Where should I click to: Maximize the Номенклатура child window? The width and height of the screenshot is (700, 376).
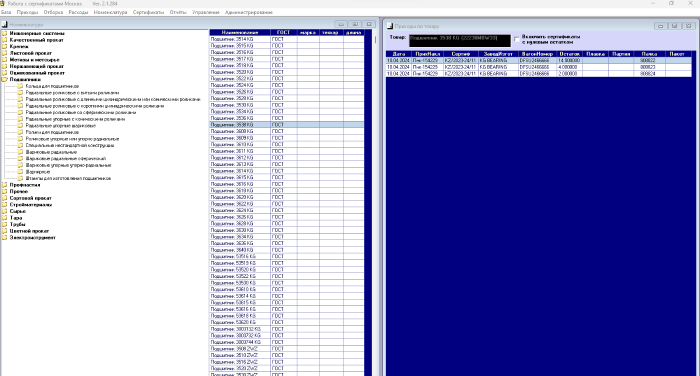pyautogui.click(x=355, y=25)
